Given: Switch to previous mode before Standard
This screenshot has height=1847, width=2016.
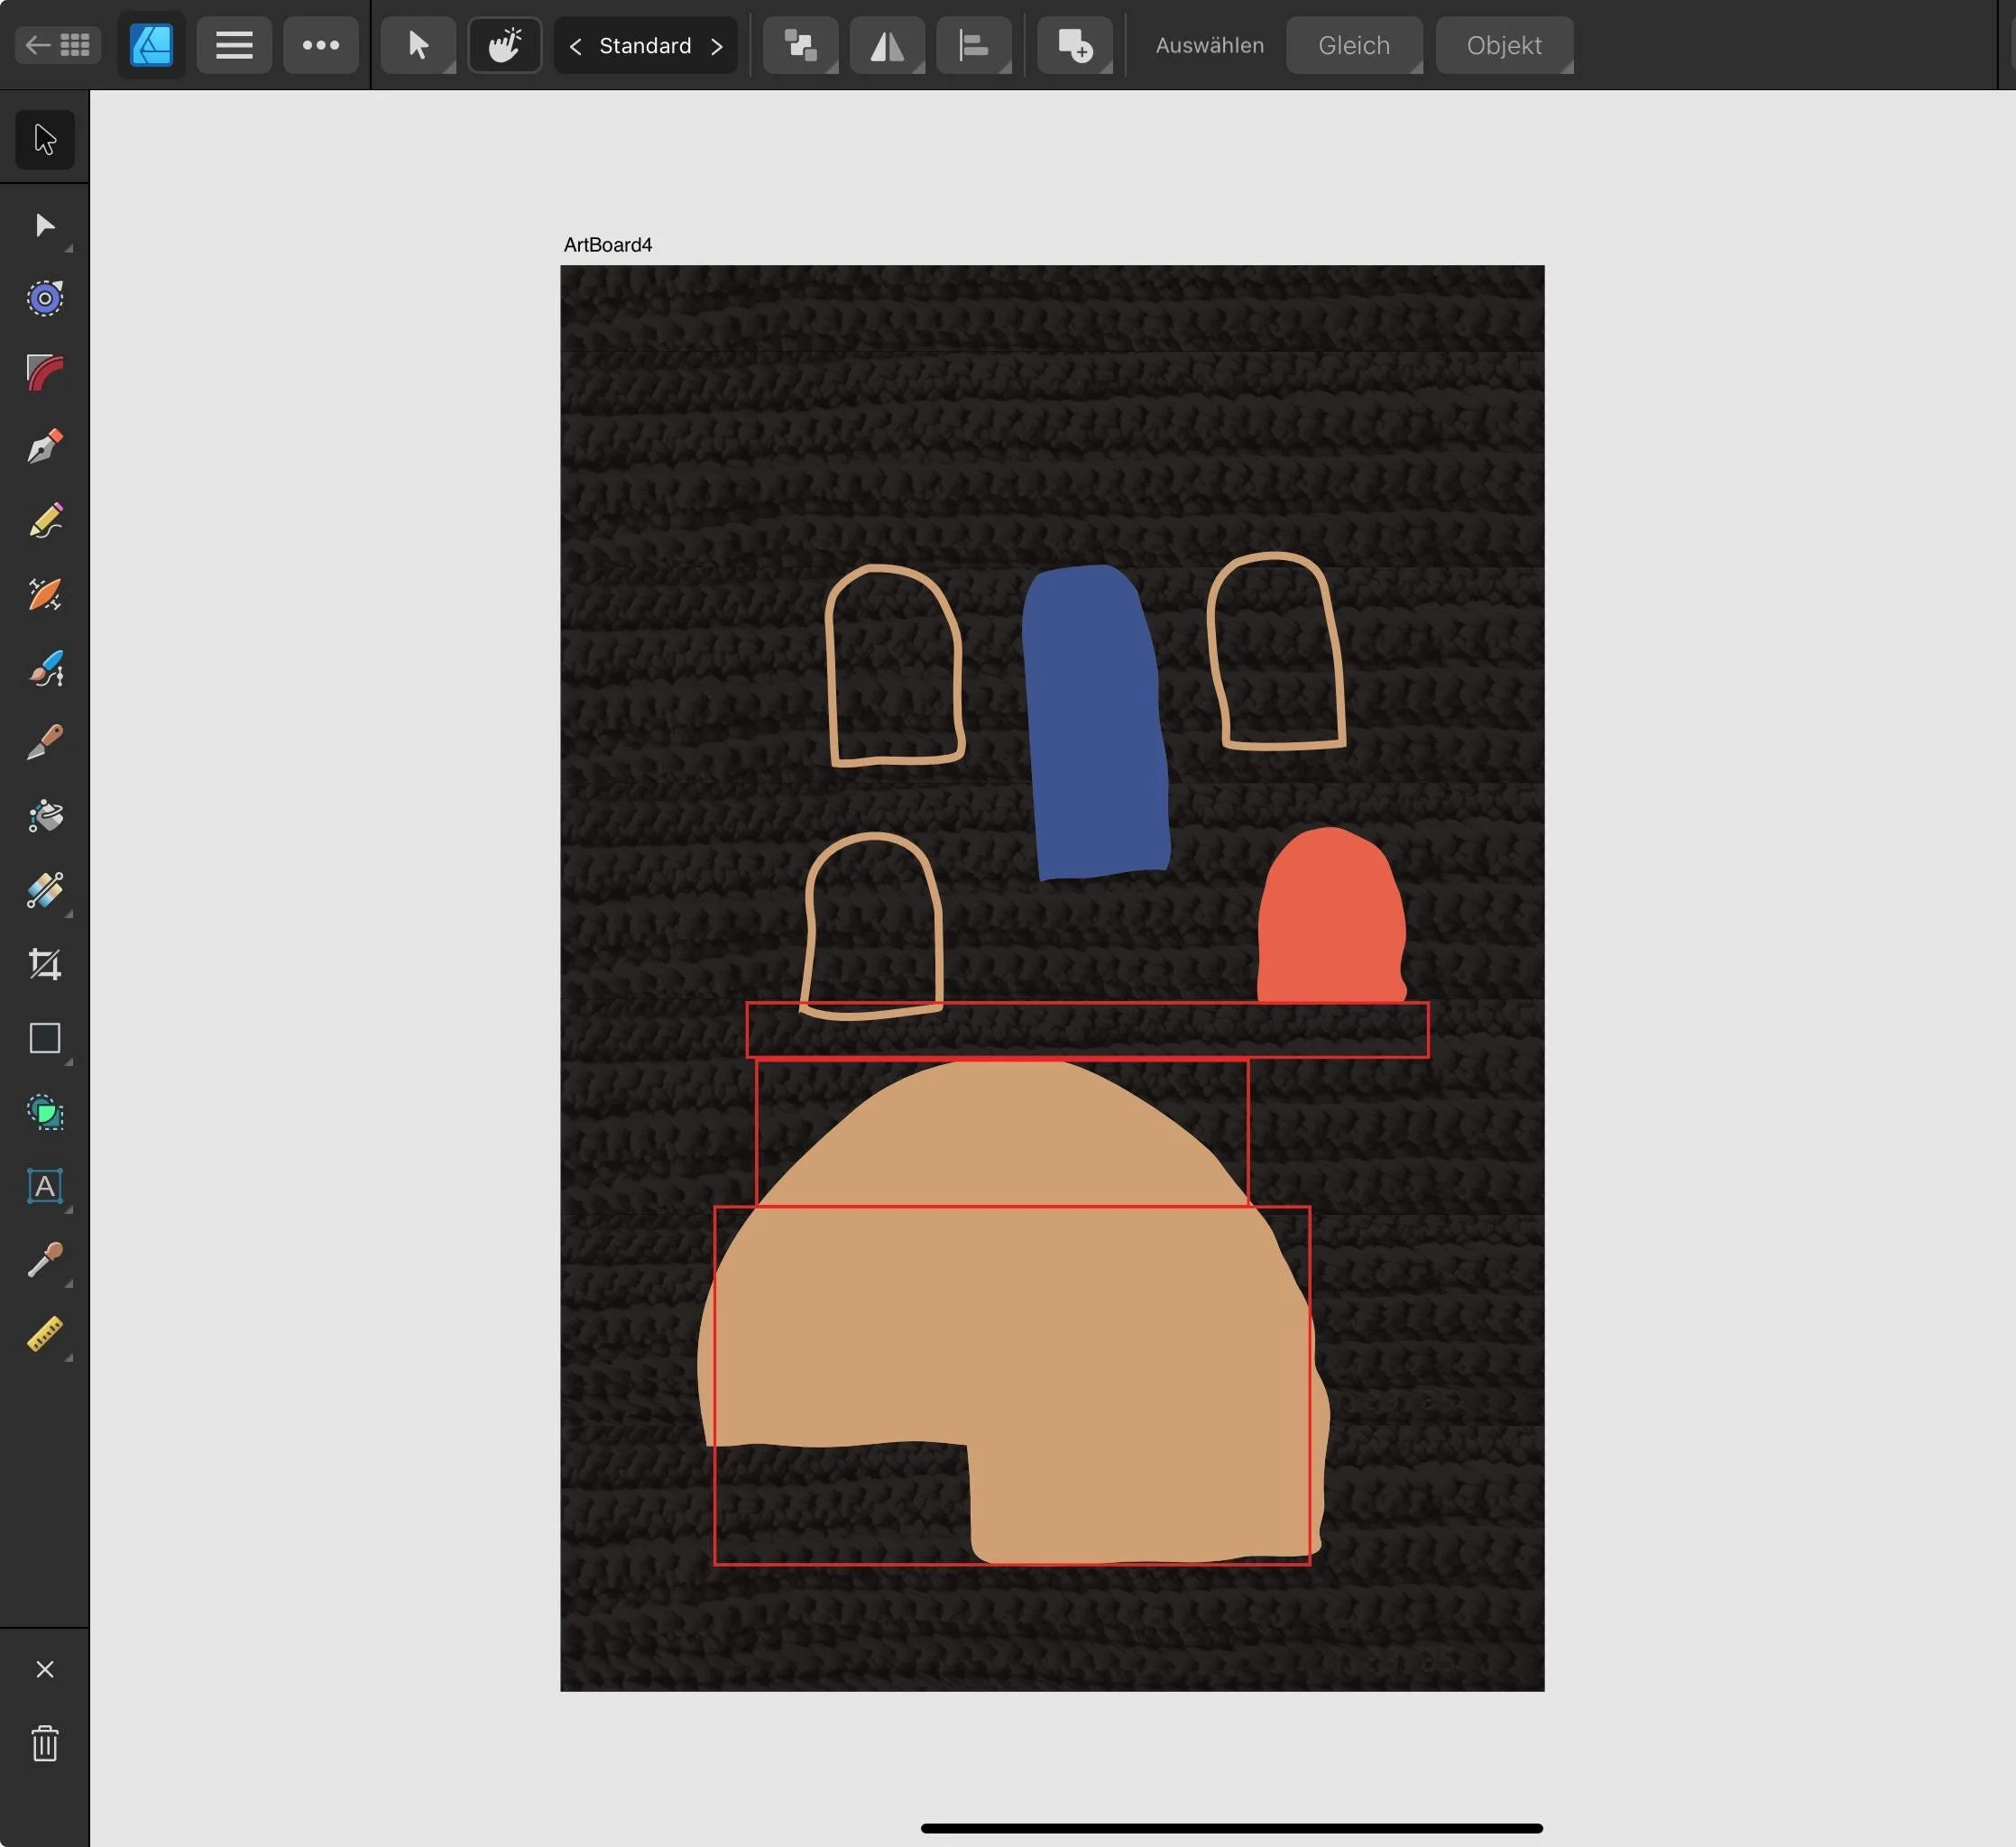Looking at the screenshot, I should [575, 46].
